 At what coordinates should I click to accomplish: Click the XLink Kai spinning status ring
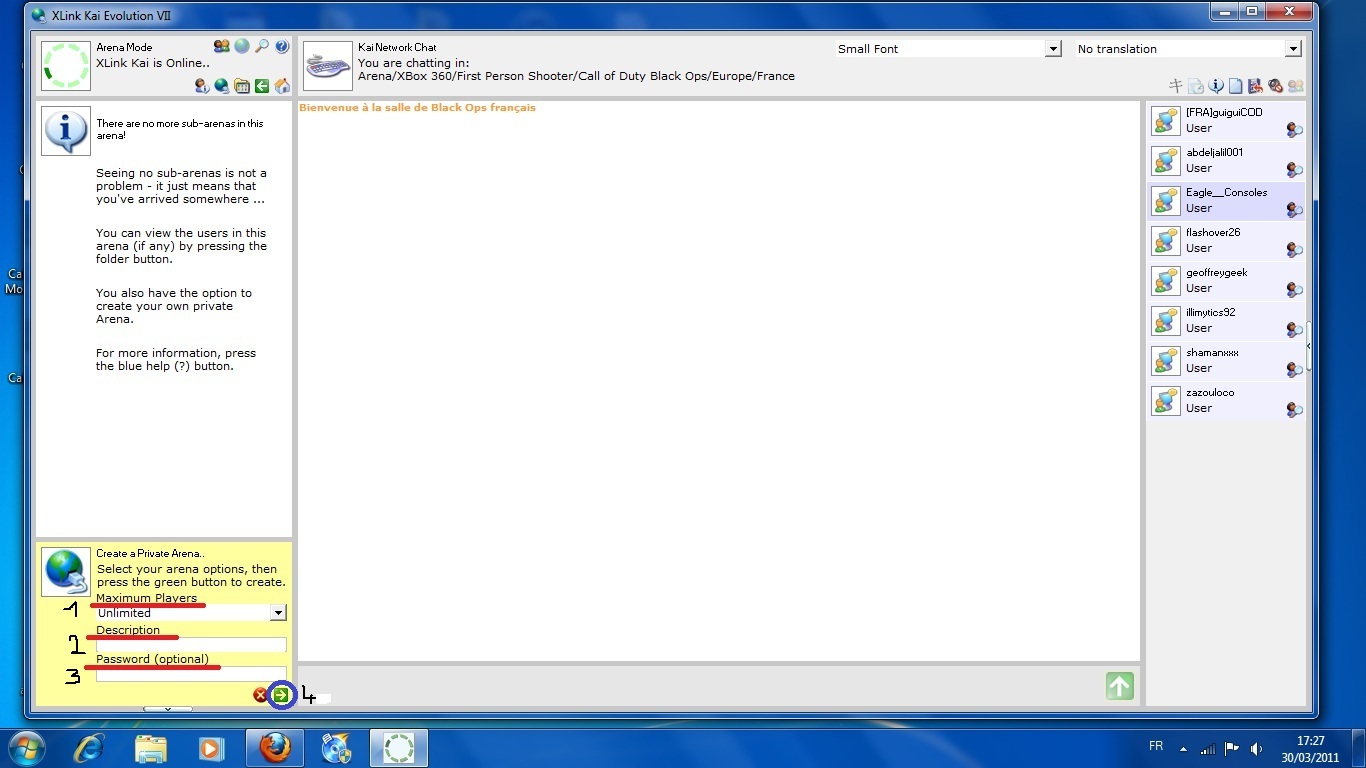tap(66, 66)
